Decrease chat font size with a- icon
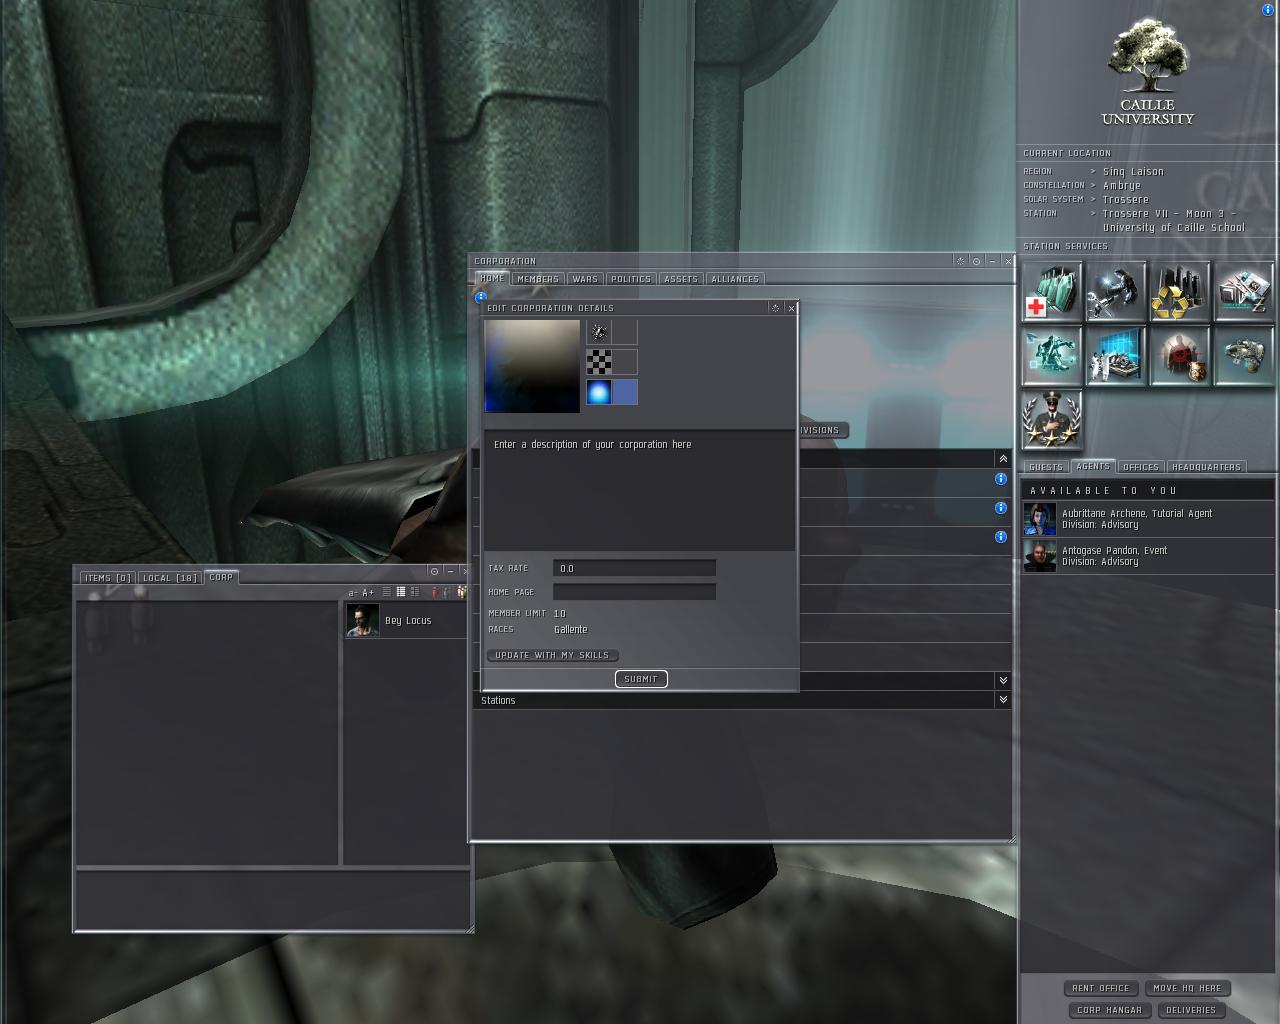The image size is (1280, 1024). [353, 593]
